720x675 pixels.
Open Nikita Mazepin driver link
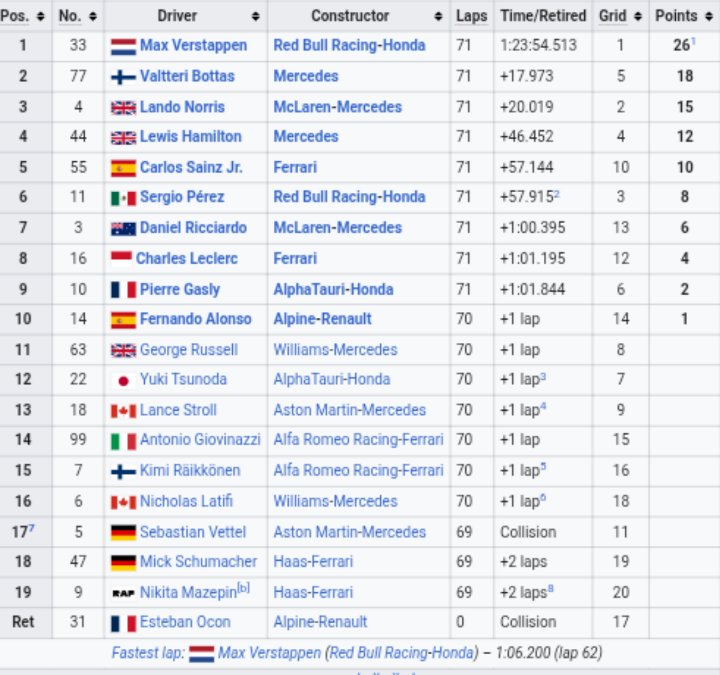pos(188,593)
